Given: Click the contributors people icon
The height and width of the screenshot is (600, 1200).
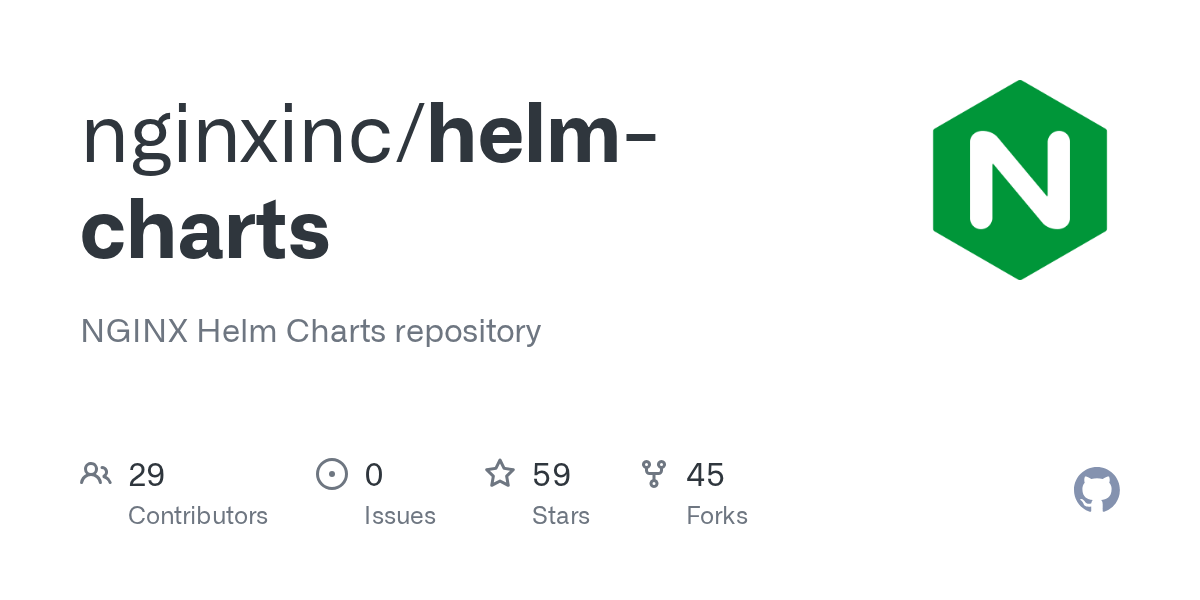Looking at the screenshot, I should point(96,474).
